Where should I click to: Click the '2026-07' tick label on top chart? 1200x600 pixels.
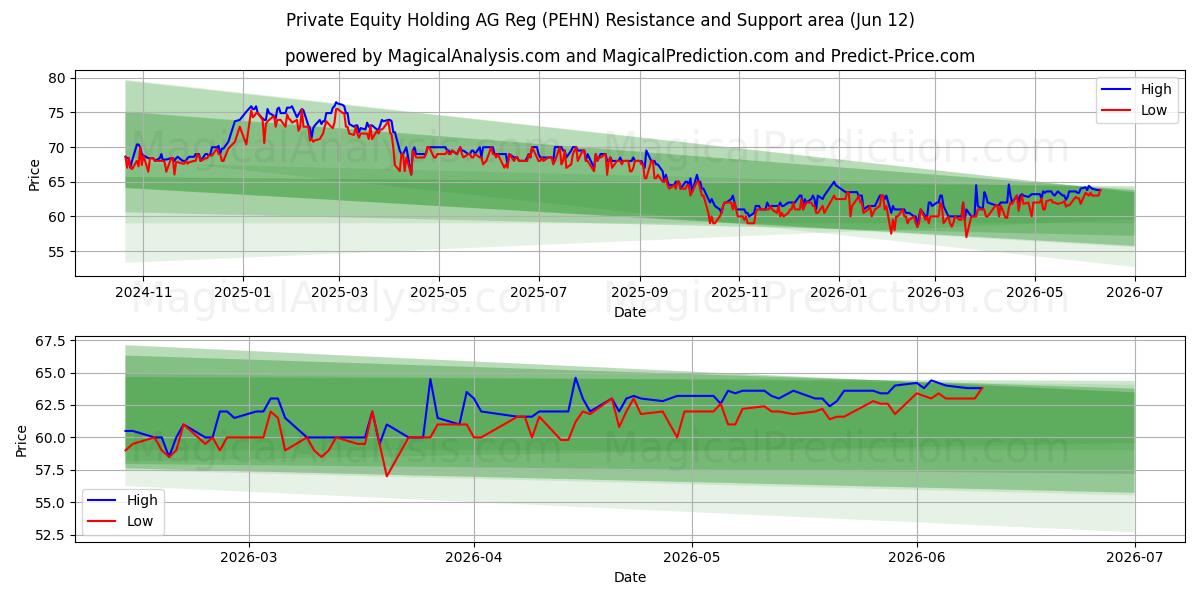coord(1134,292)
